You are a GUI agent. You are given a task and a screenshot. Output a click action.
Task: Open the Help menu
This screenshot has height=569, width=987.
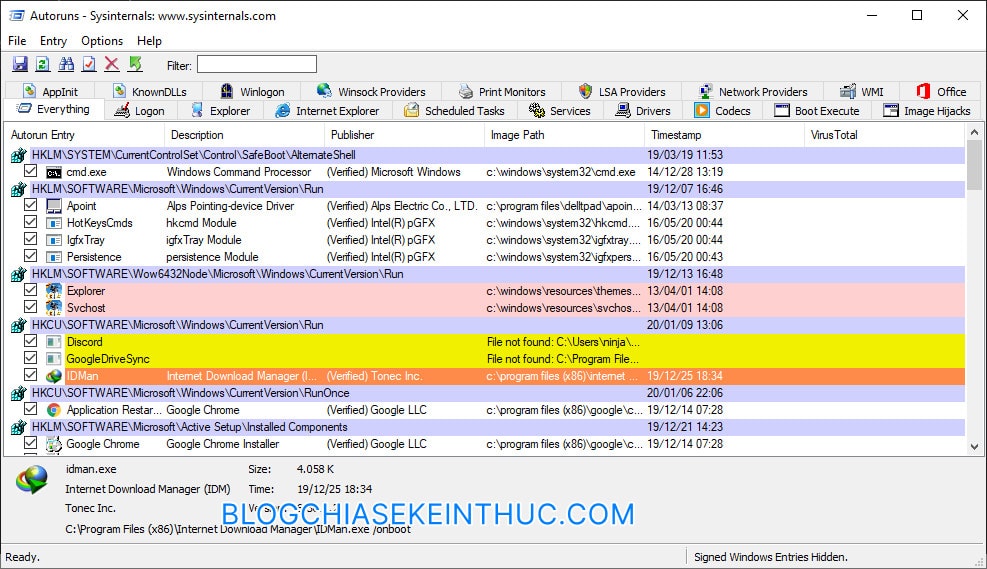click(149, 41)
